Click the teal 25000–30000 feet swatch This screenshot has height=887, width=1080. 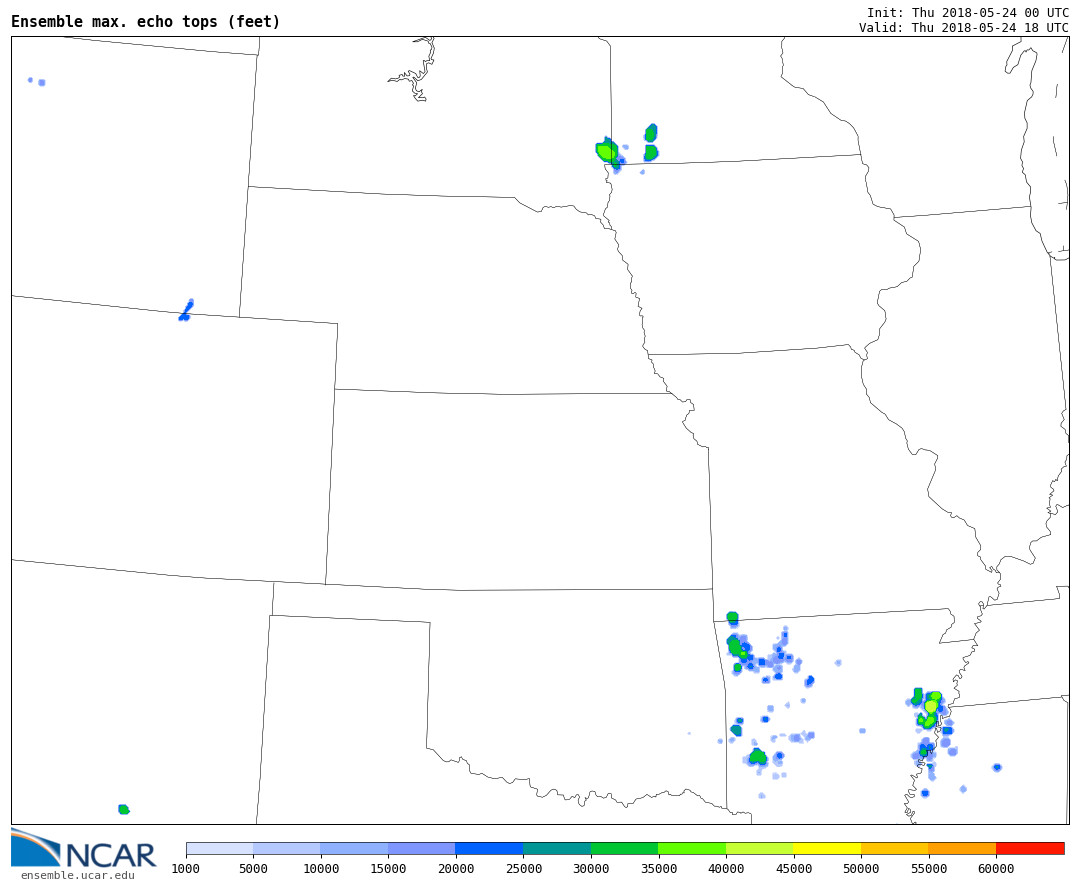pos(556,848)
